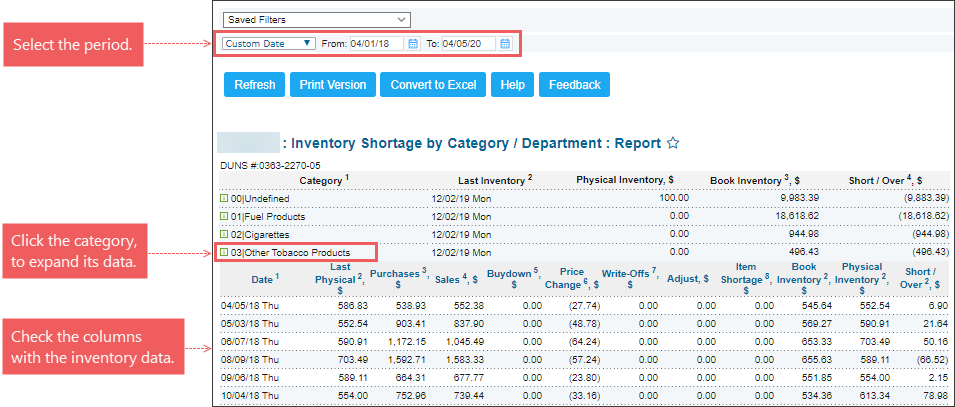This screenshot has height=407, width=955.
Task: Click Physical Inventory value 613.34
Action: (x=876, y=395)
